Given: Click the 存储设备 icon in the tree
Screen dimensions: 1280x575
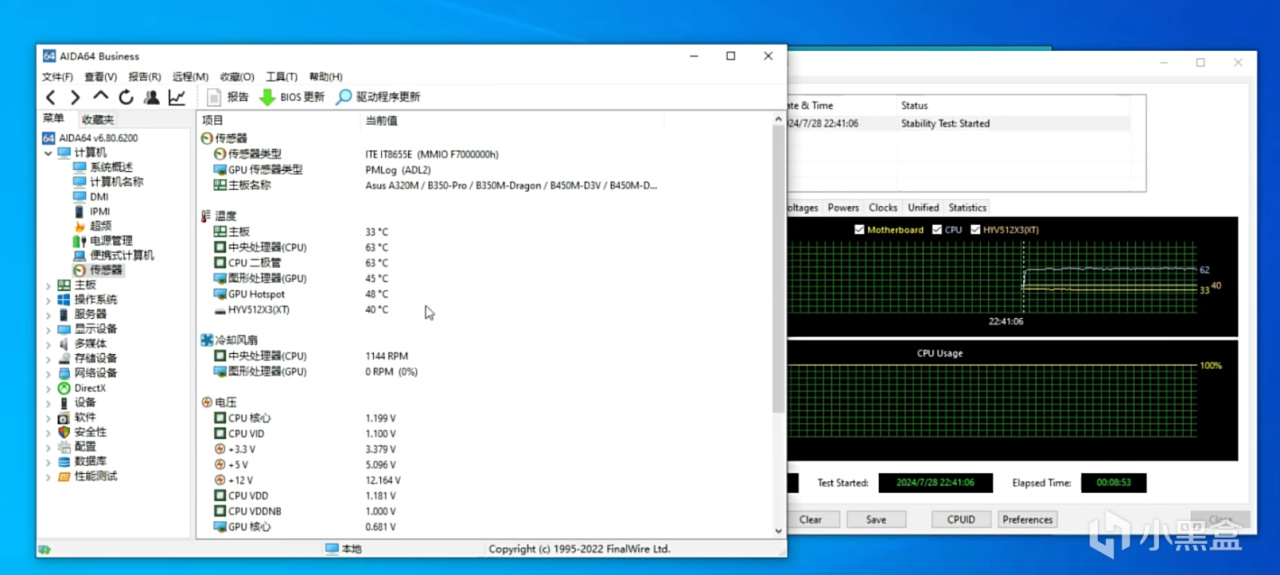Looking at the screenshot, I should click(64, 358).
